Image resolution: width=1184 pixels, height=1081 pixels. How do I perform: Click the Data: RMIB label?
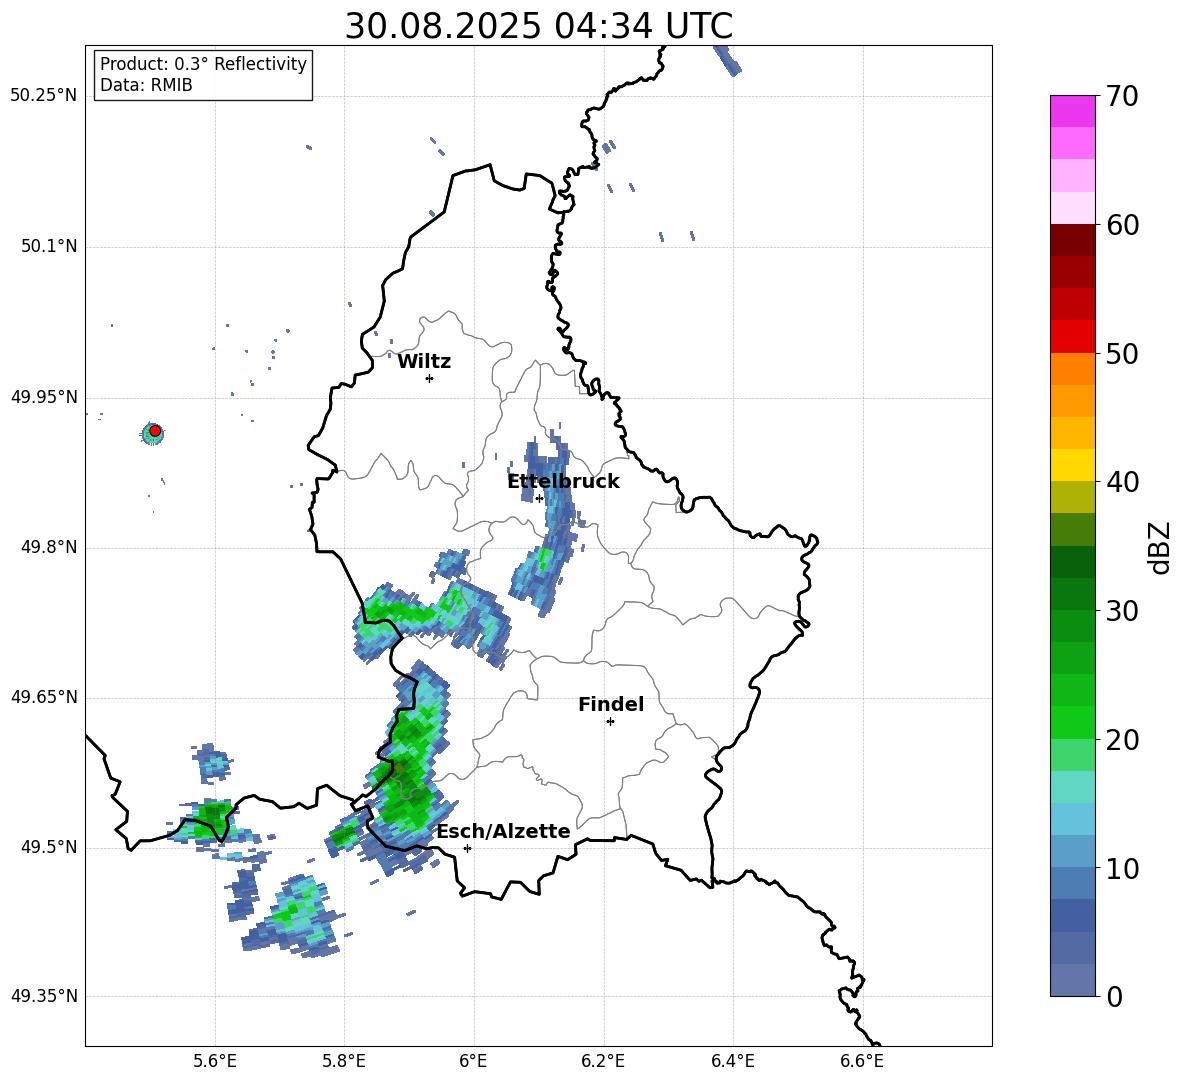(146, 85)
